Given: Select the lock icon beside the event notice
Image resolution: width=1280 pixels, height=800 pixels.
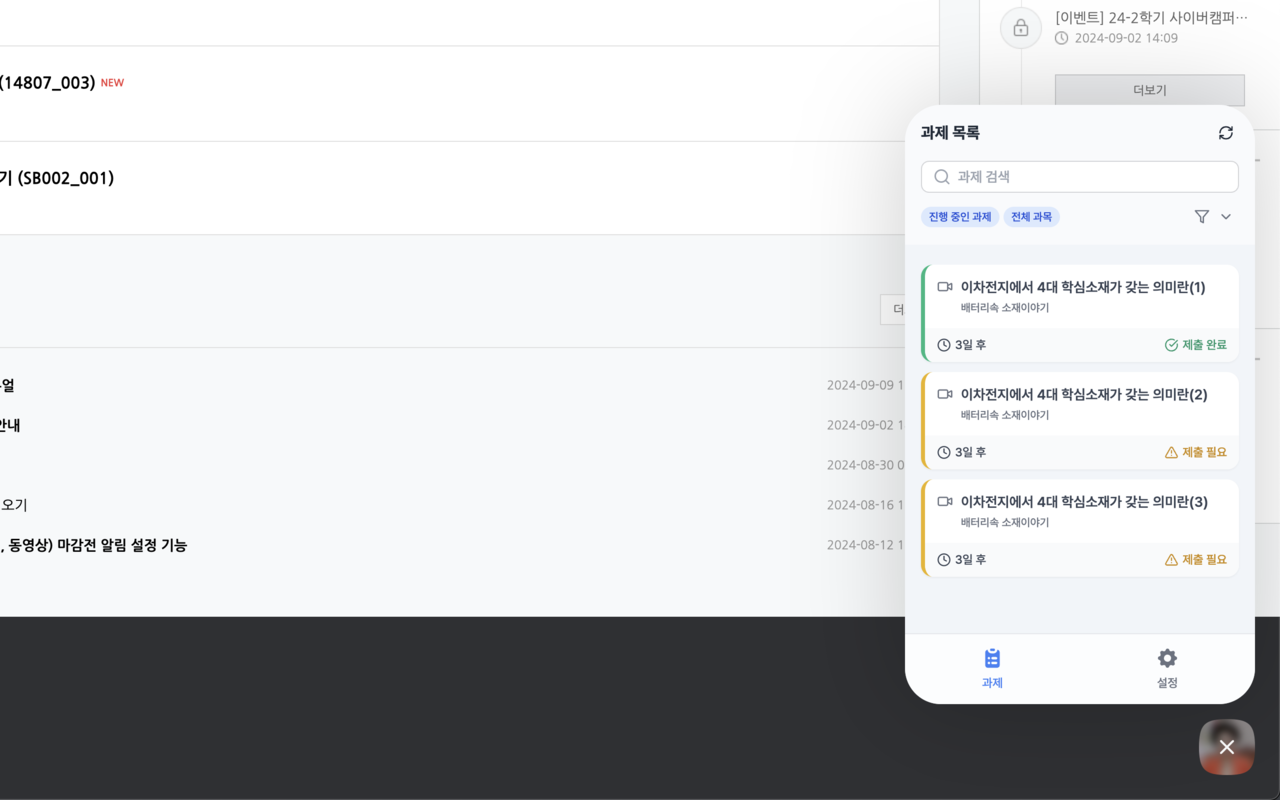Looking at the screenshot, I should pos(1020,28).
